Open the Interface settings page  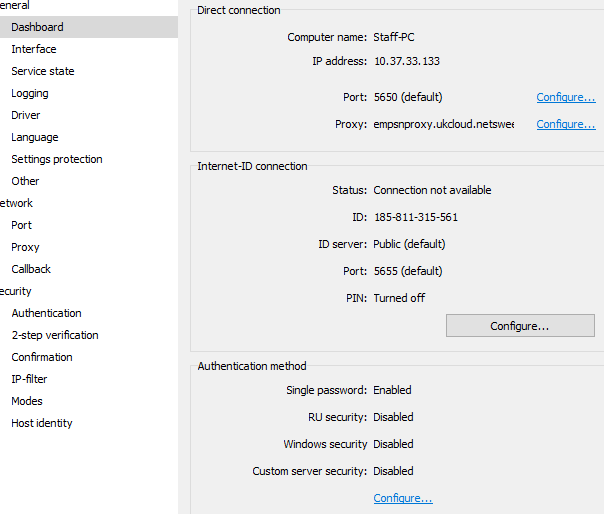(x=34, y=49)
